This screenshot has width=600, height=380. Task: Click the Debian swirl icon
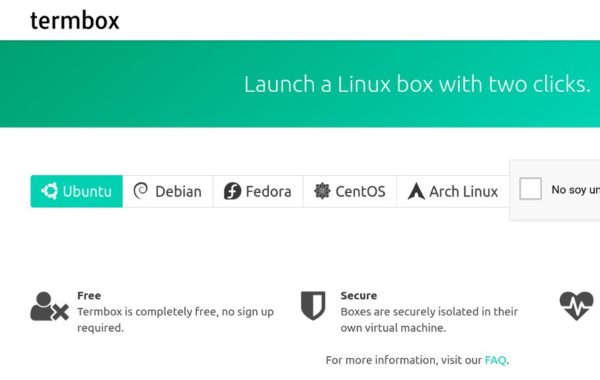tap(141, 191)
